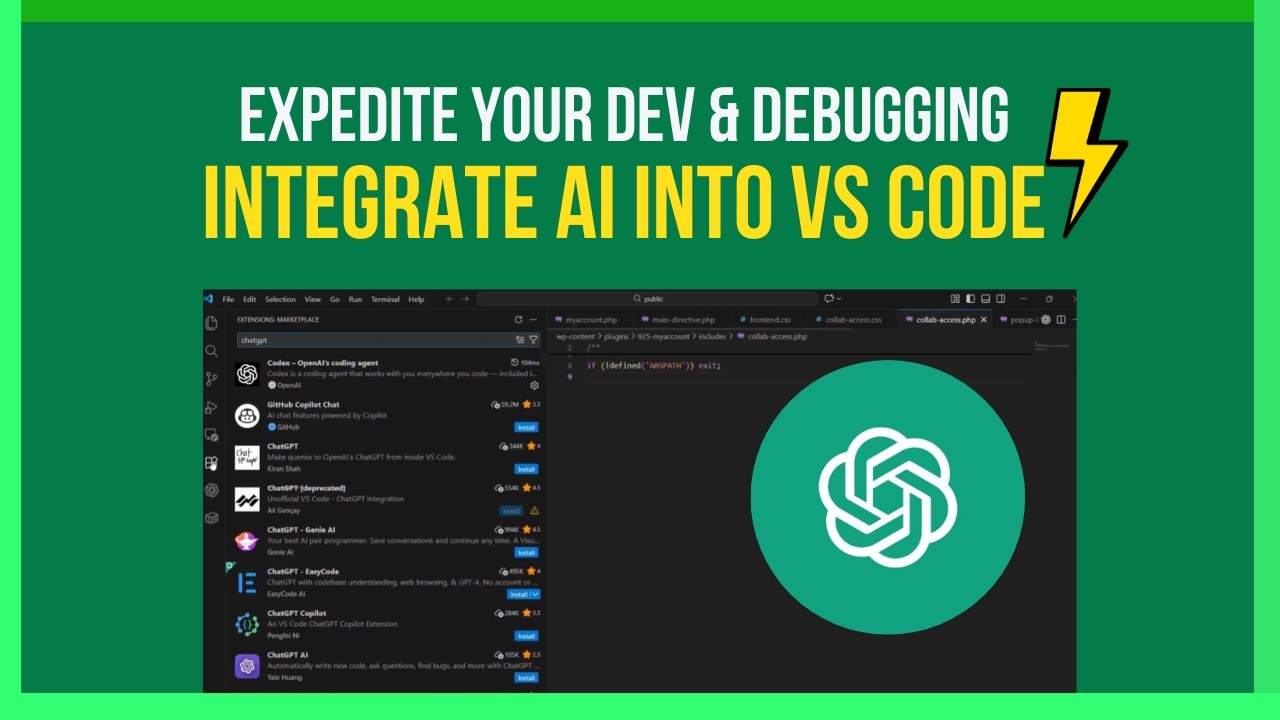Open EasyCode Install dropdown arrow
This screenshot has height=720, width=1280.
click(536, 594)
